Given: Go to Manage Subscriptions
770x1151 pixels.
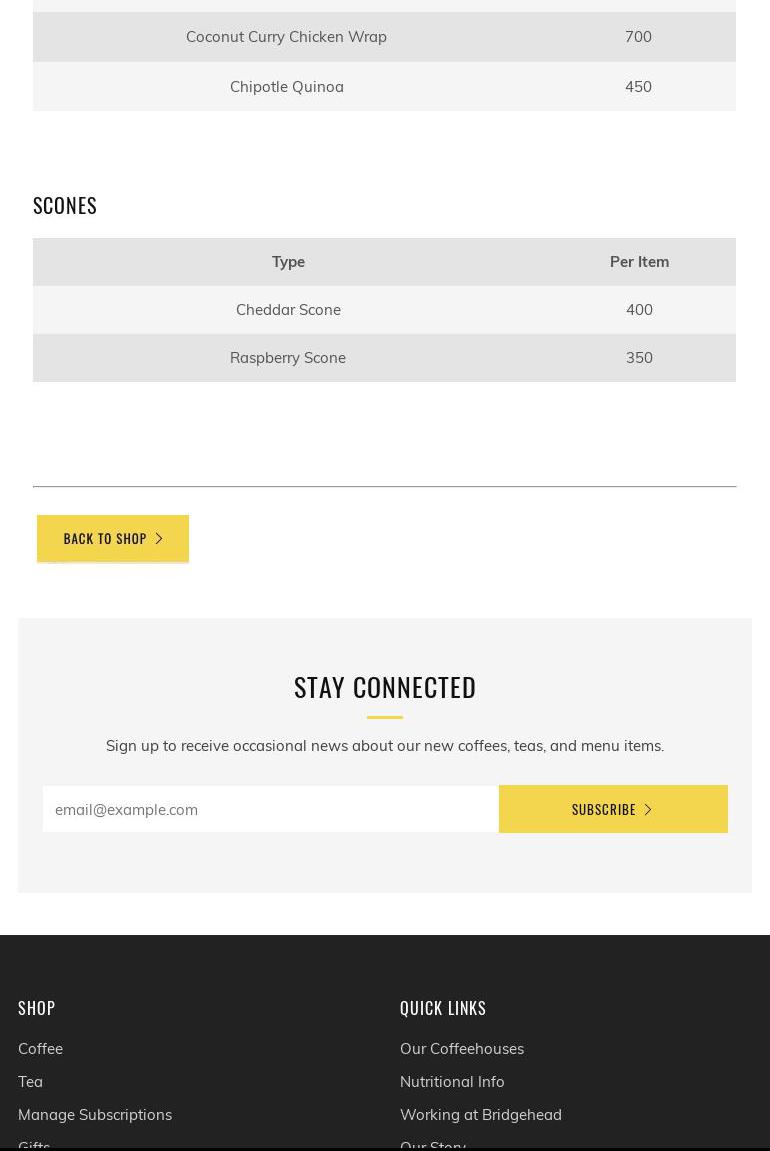Looking at the screenshot, I should [95, 1114].
